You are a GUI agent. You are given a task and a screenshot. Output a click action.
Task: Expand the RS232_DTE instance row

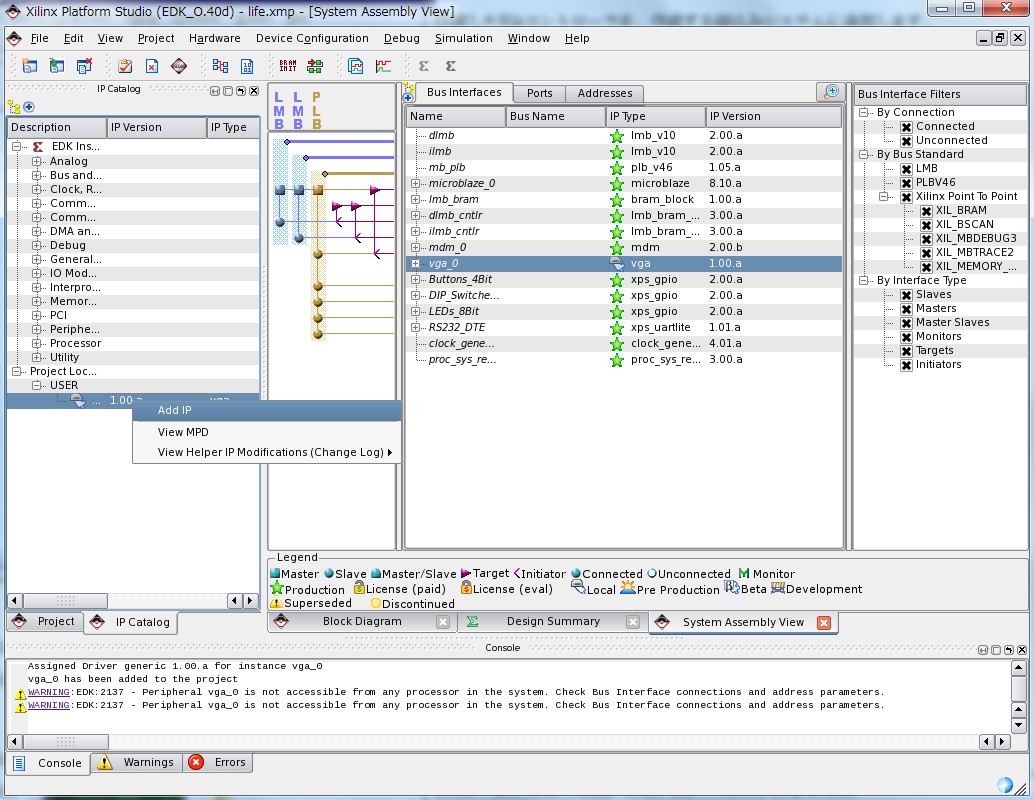(415, 327)
